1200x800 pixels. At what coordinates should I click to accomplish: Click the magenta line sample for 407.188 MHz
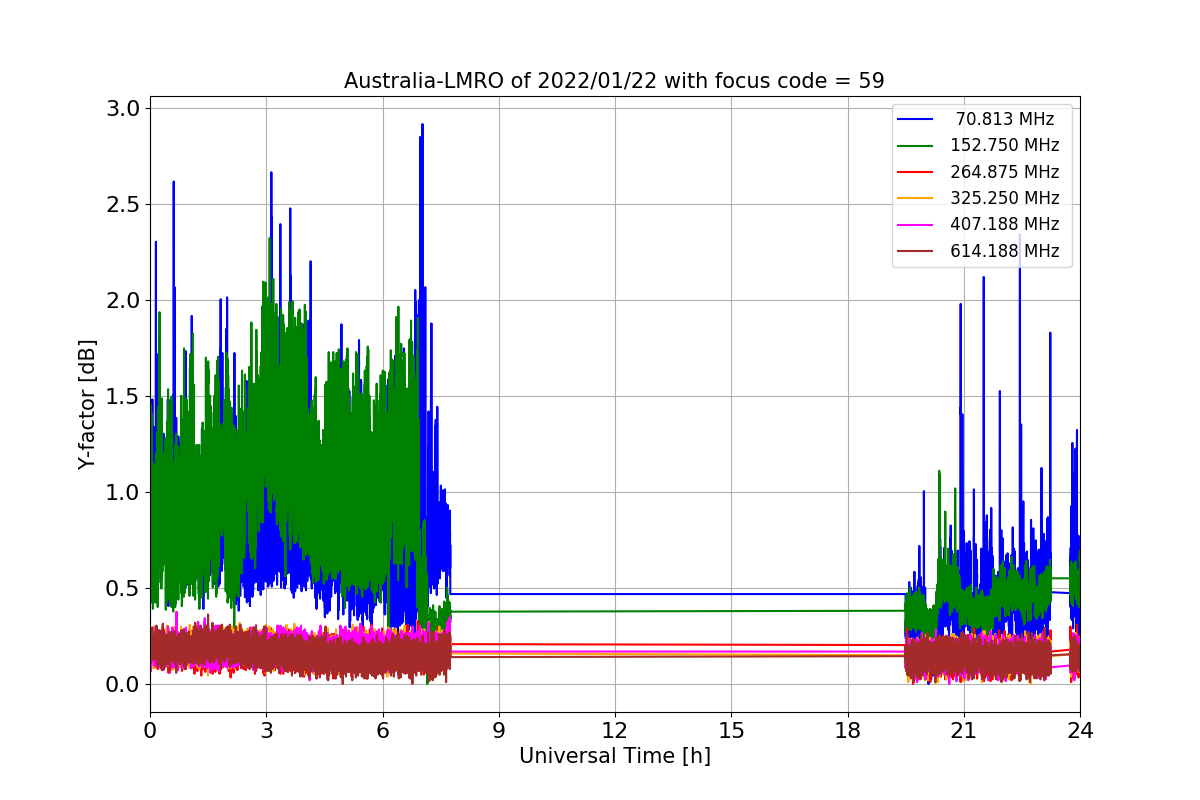click(916, 225)
